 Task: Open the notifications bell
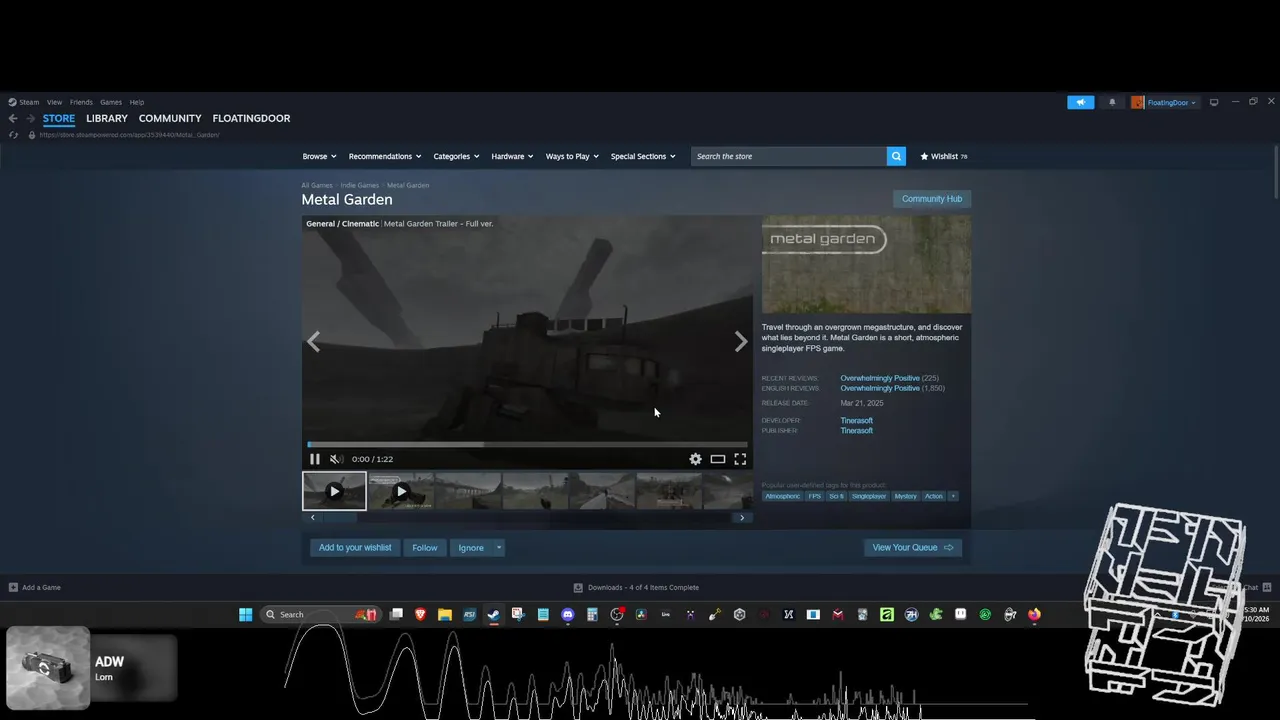pos(1112,102)
